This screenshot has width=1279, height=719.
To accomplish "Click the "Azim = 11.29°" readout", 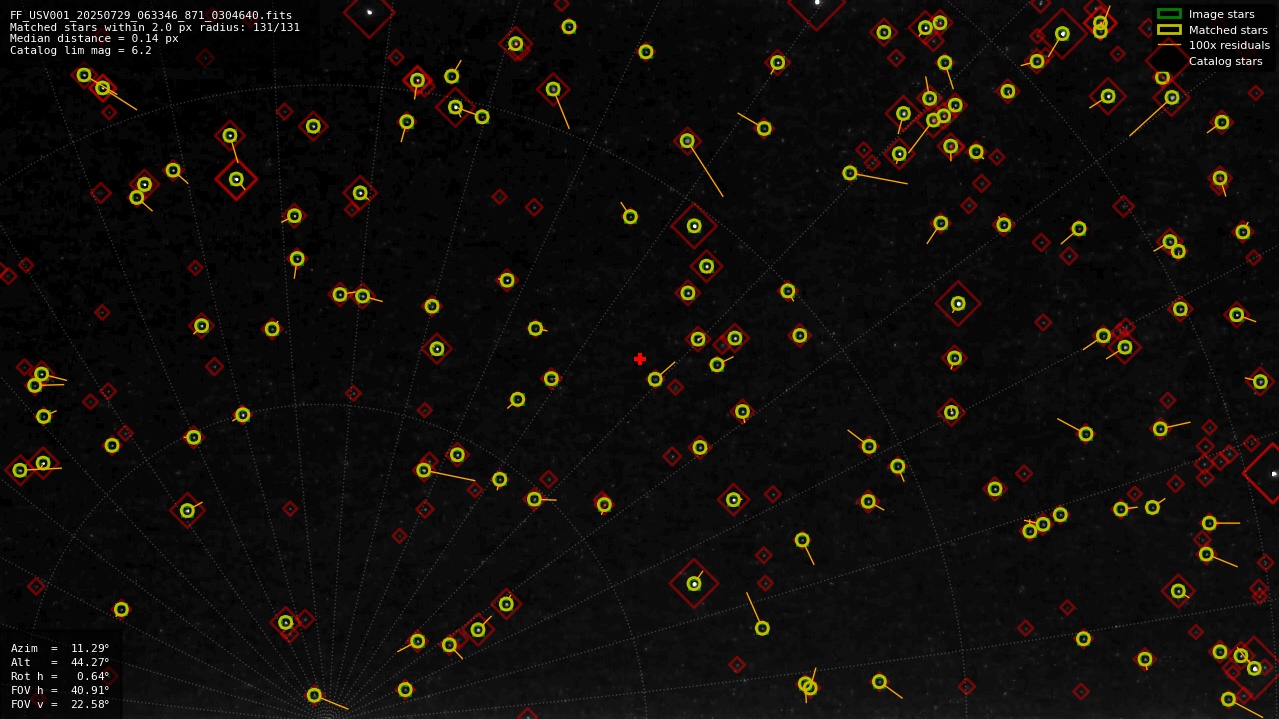I will [x=60, y=648].
